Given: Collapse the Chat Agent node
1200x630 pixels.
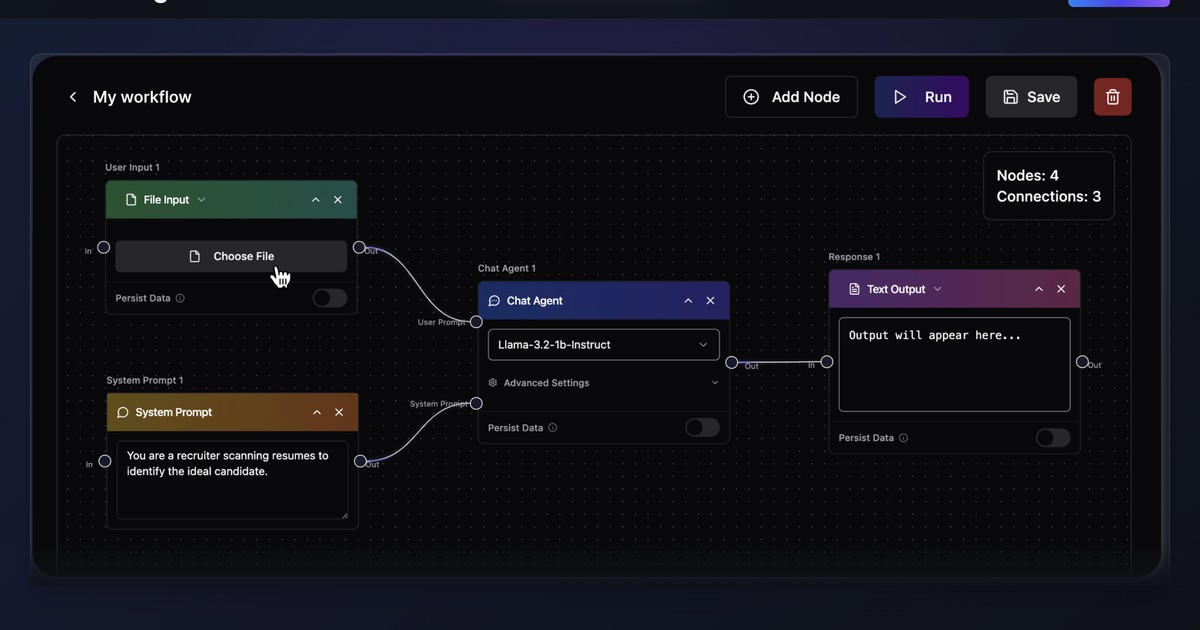Looking at the screenshot, I should click(688, 301).
